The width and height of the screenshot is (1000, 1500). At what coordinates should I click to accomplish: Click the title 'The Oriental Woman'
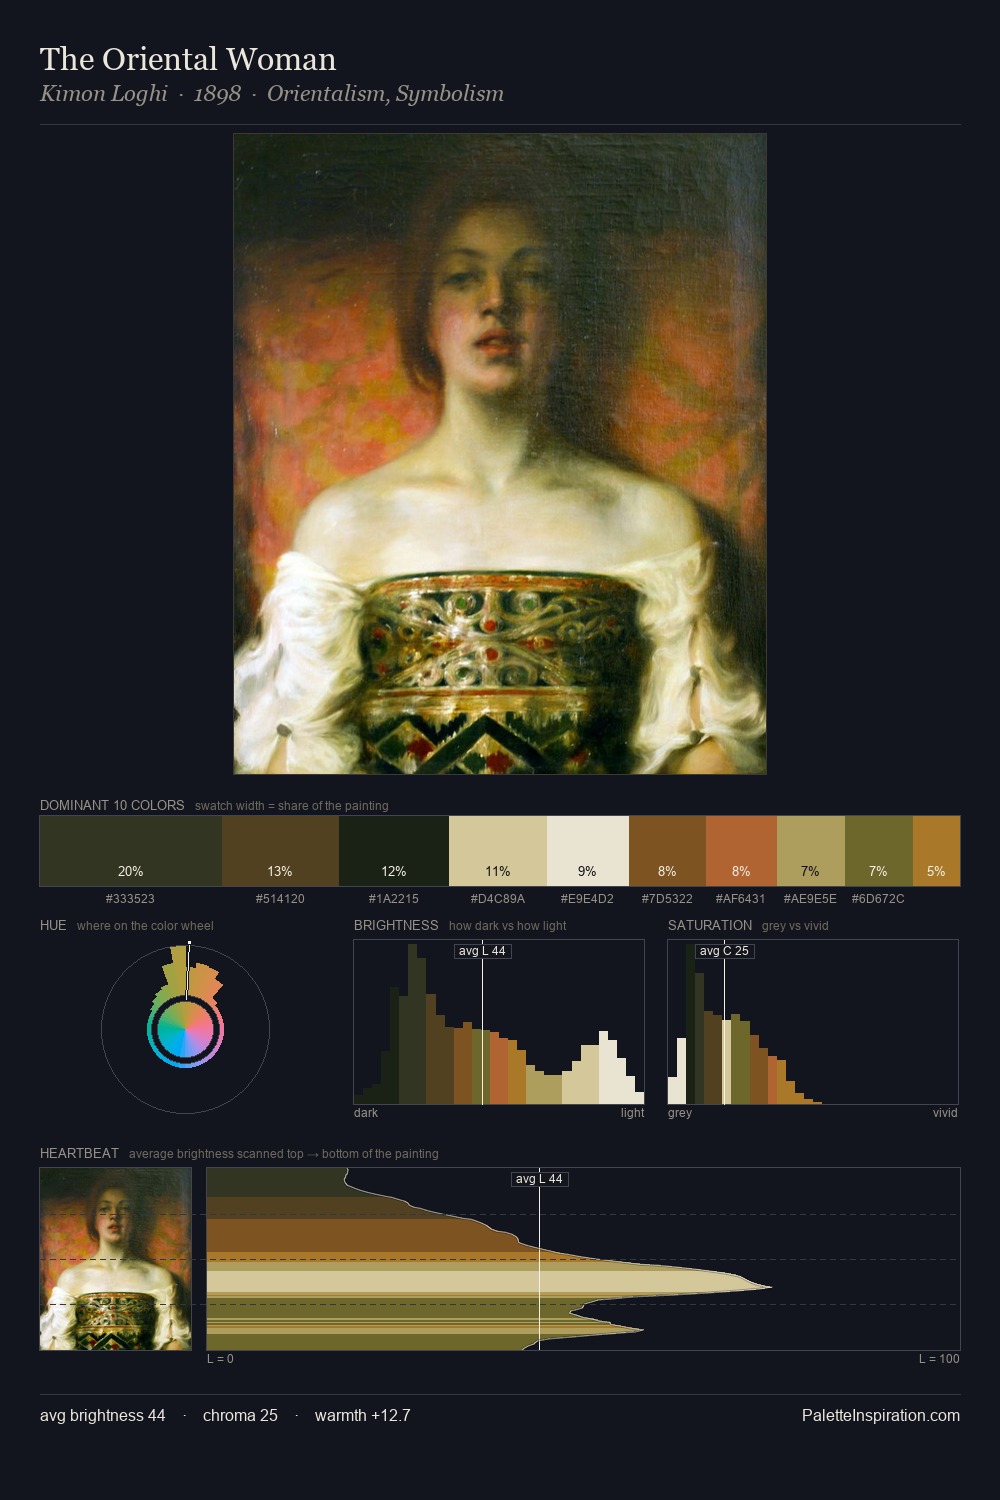click(188, 60)
